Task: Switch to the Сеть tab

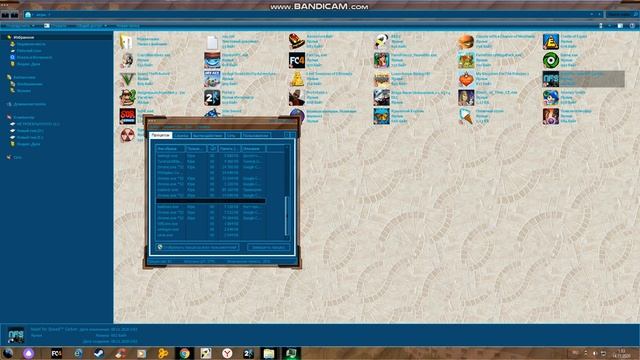Action: 232,136
